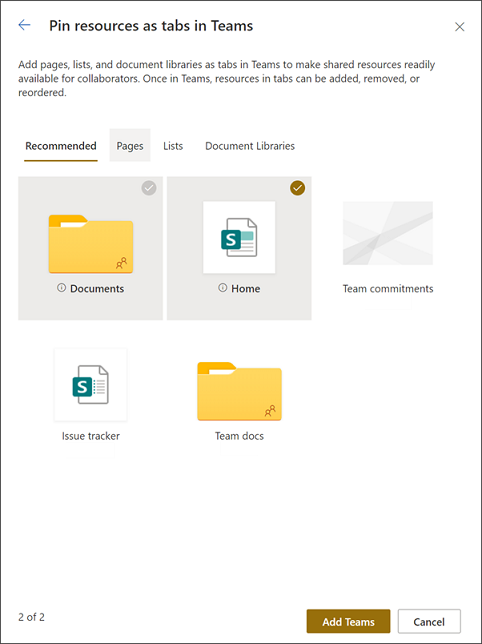Click the Cancel button
The image size is (482, 644).
click(429, 621)
